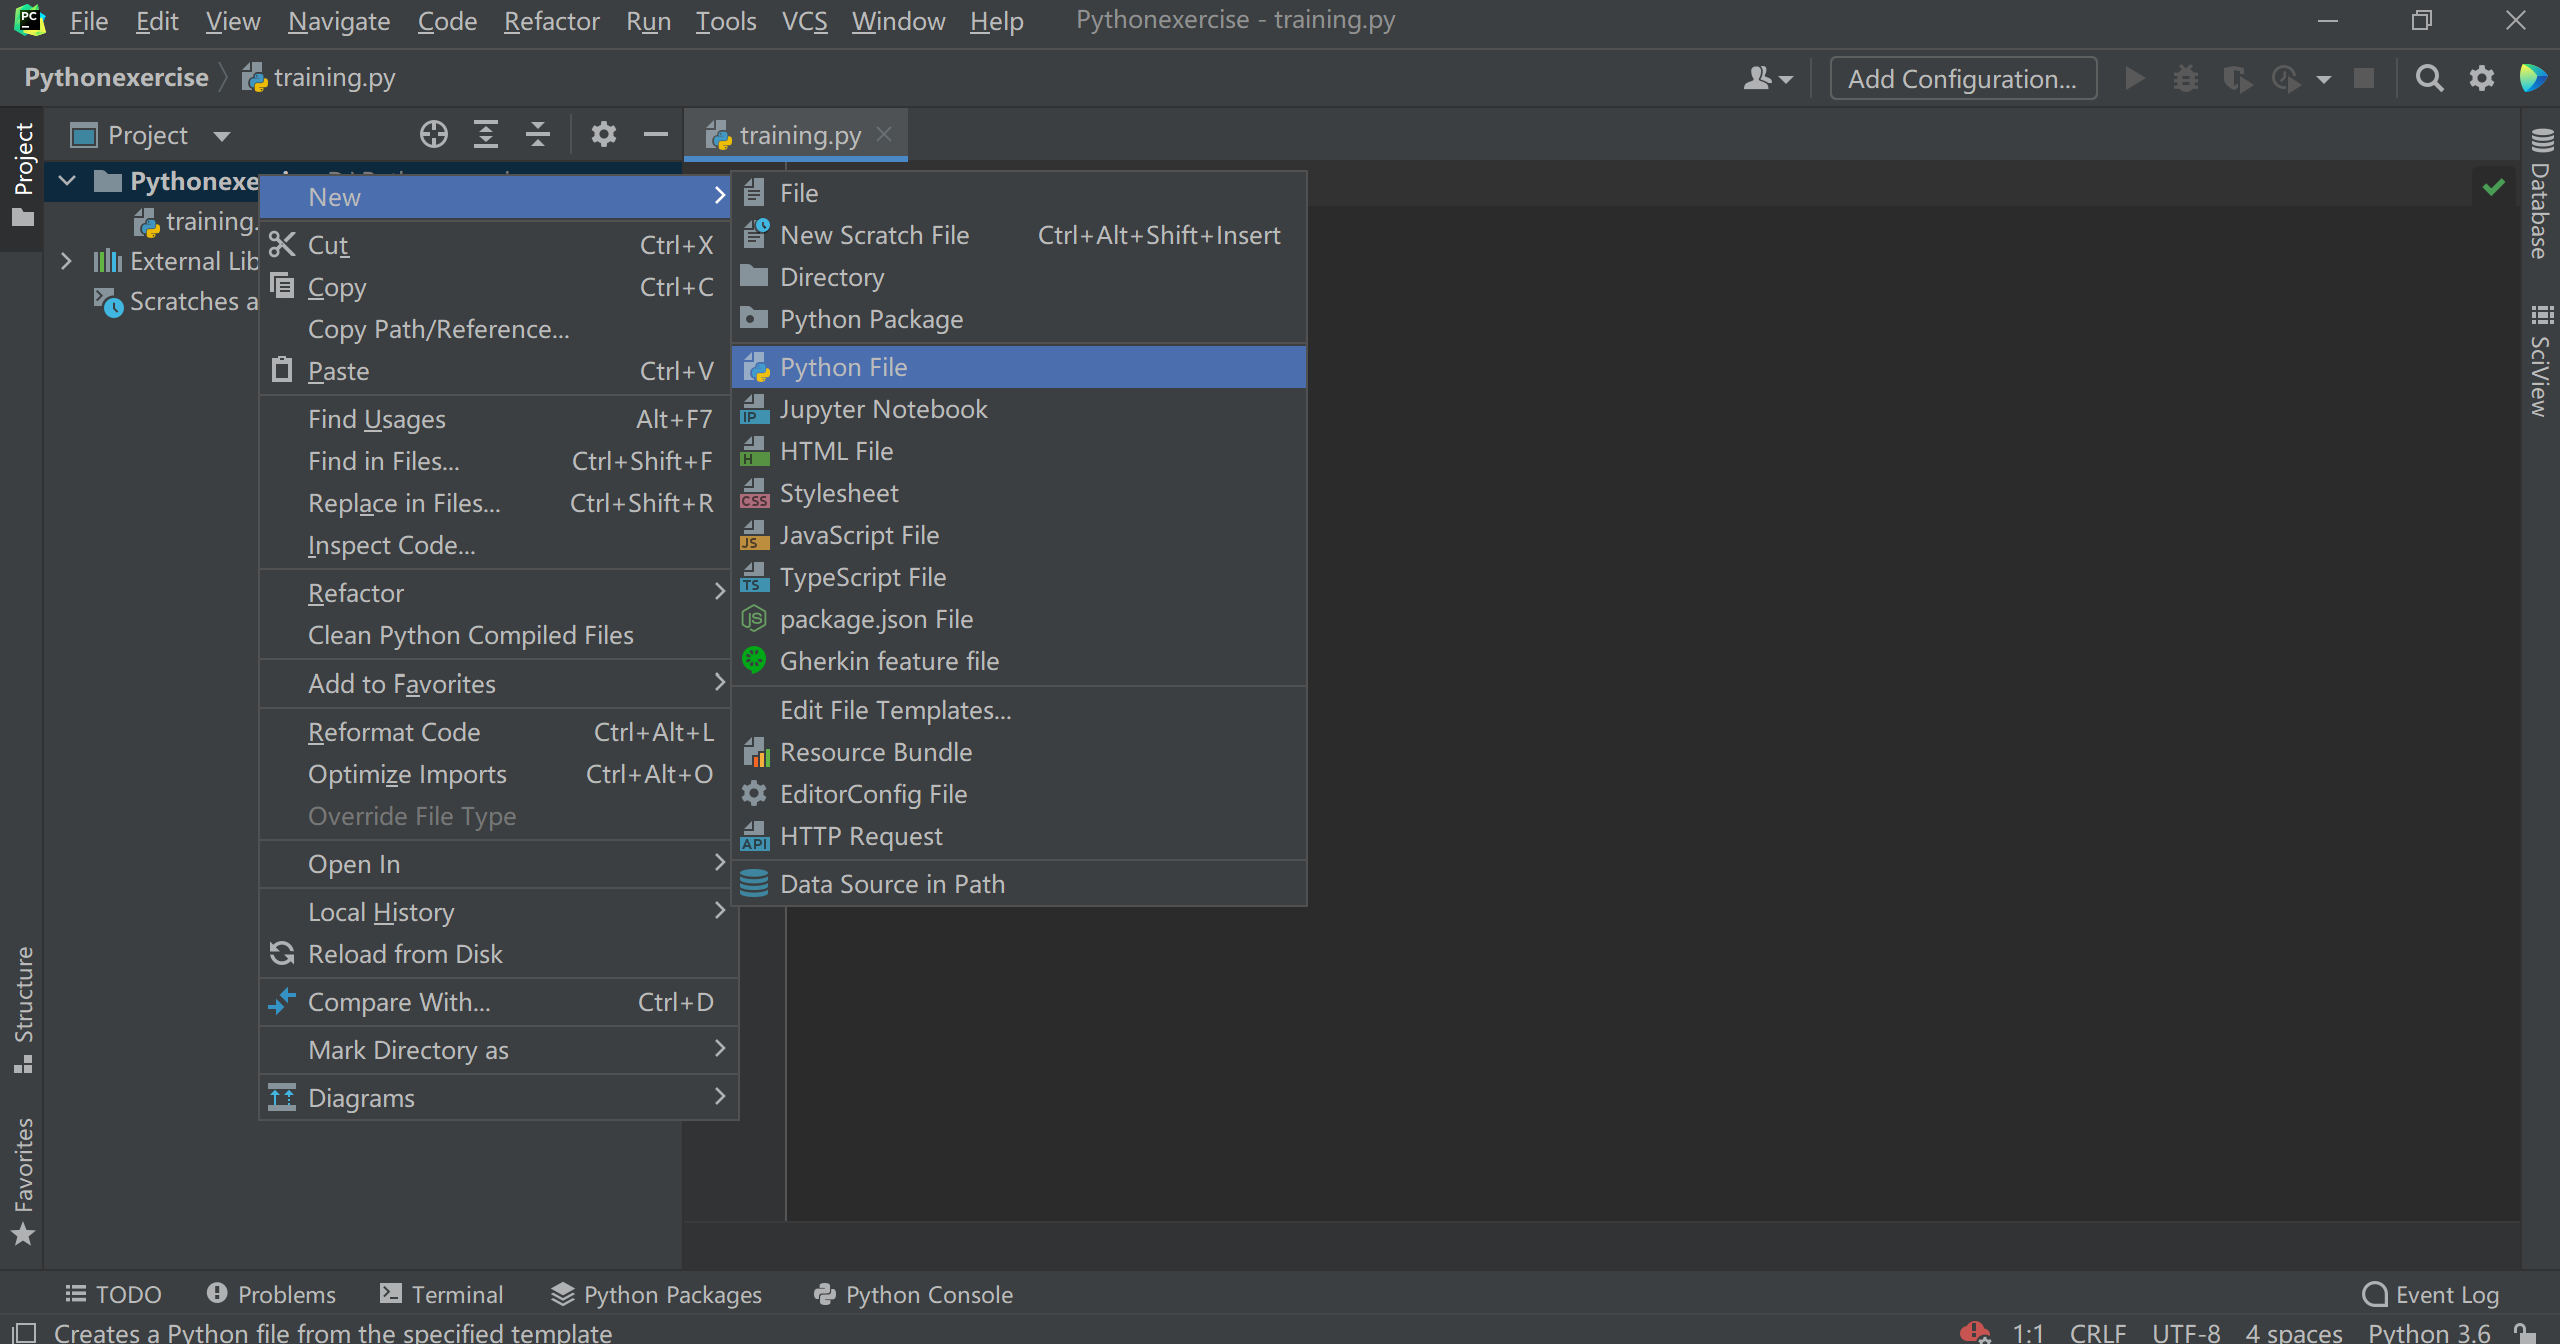
Task: Click the Python 3.6 interpreter status widget
Action: (2428, 1332)
